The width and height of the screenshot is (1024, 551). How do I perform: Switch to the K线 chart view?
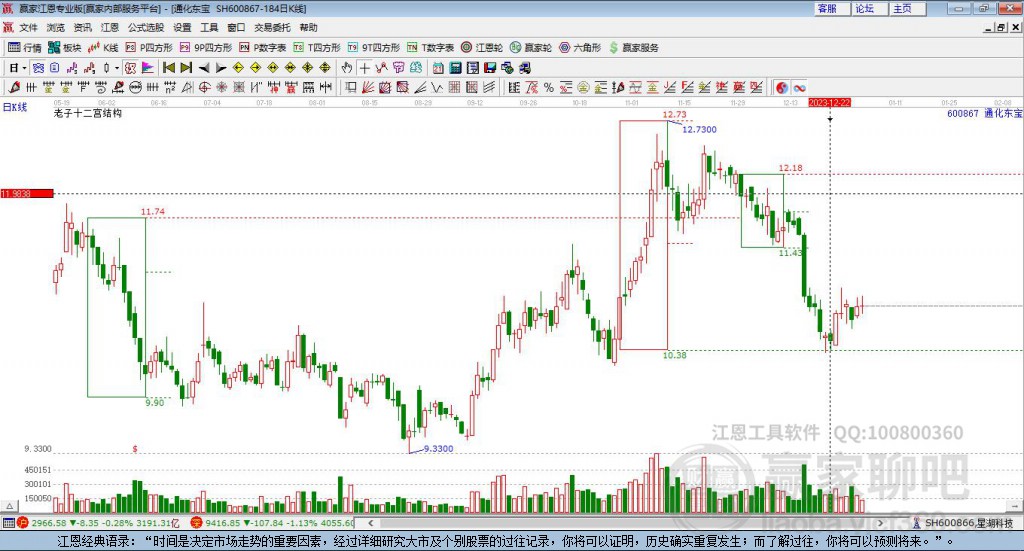click(103, 48)
